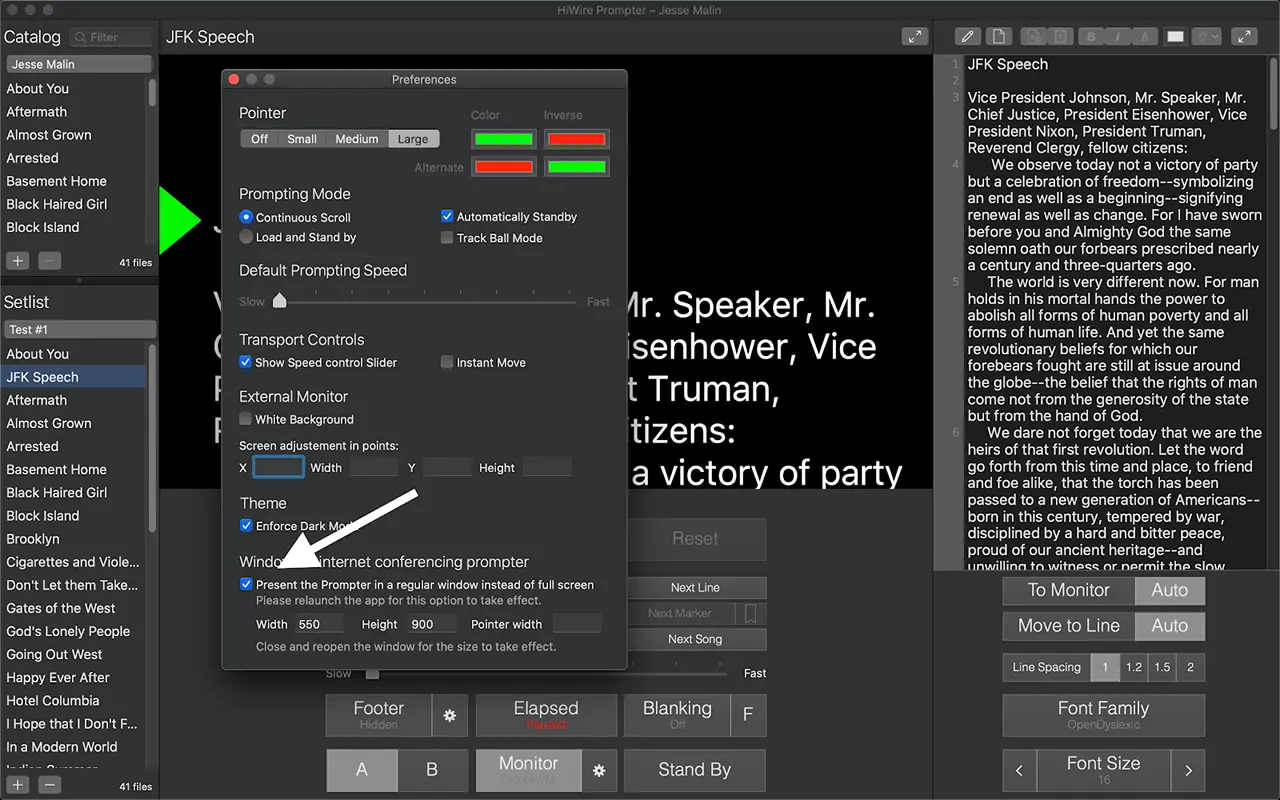The image size is (1280, 800).
Task: Open Footer settings gear icon
Action: 450,715
